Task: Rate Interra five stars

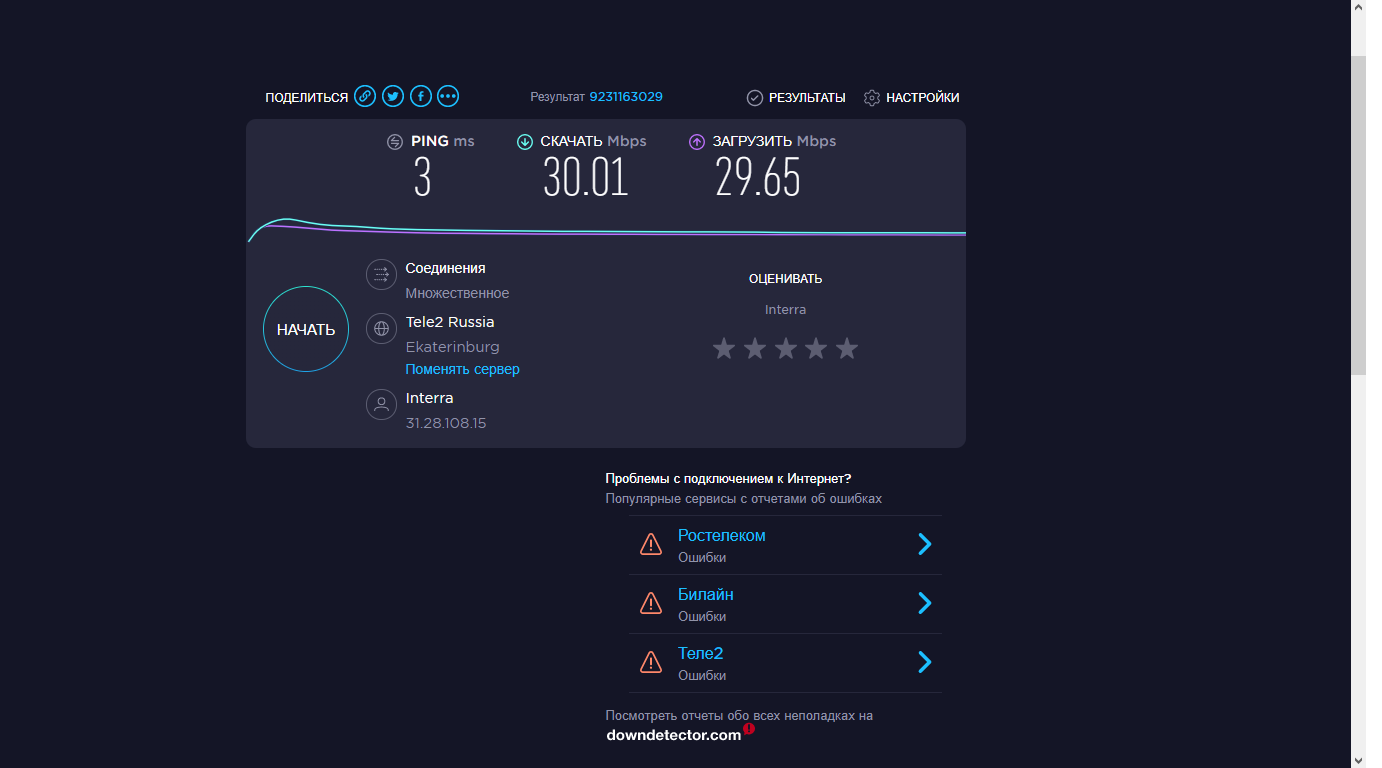Action: (x=847, y=348)
